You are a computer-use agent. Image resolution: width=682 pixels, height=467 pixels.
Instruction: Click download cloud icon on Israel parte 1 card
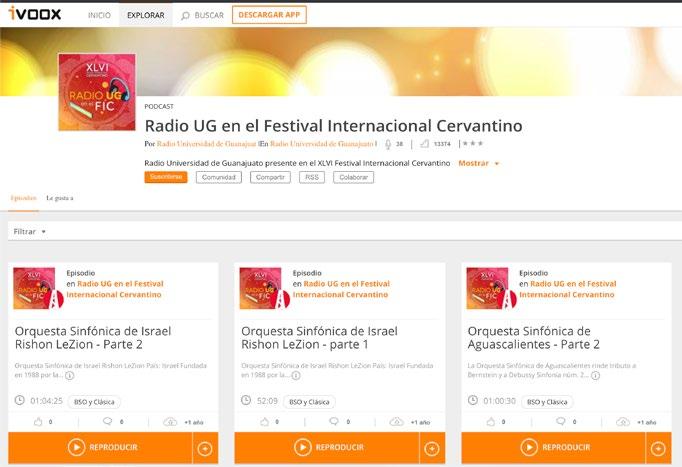pyautogui.click(x=397, y=422)
